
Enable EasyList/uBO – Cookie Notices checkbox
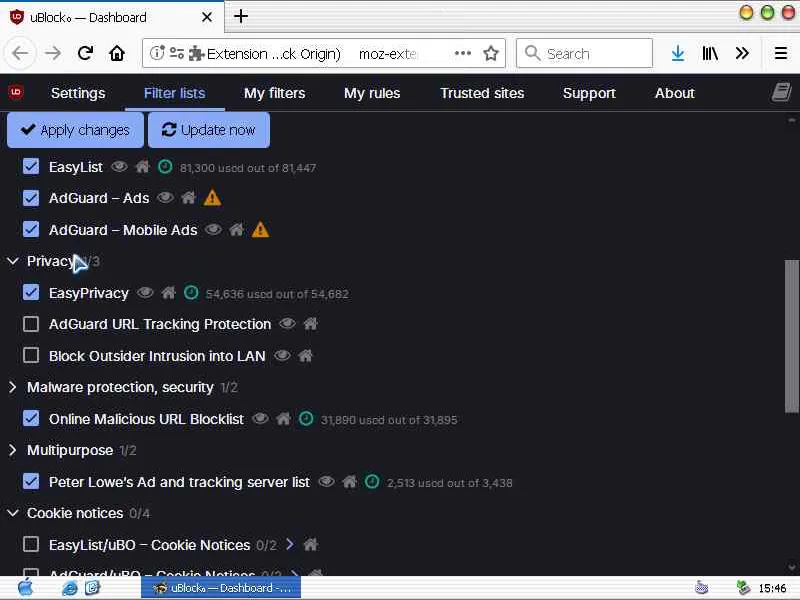pyautogui.click(x=31, y=544)
